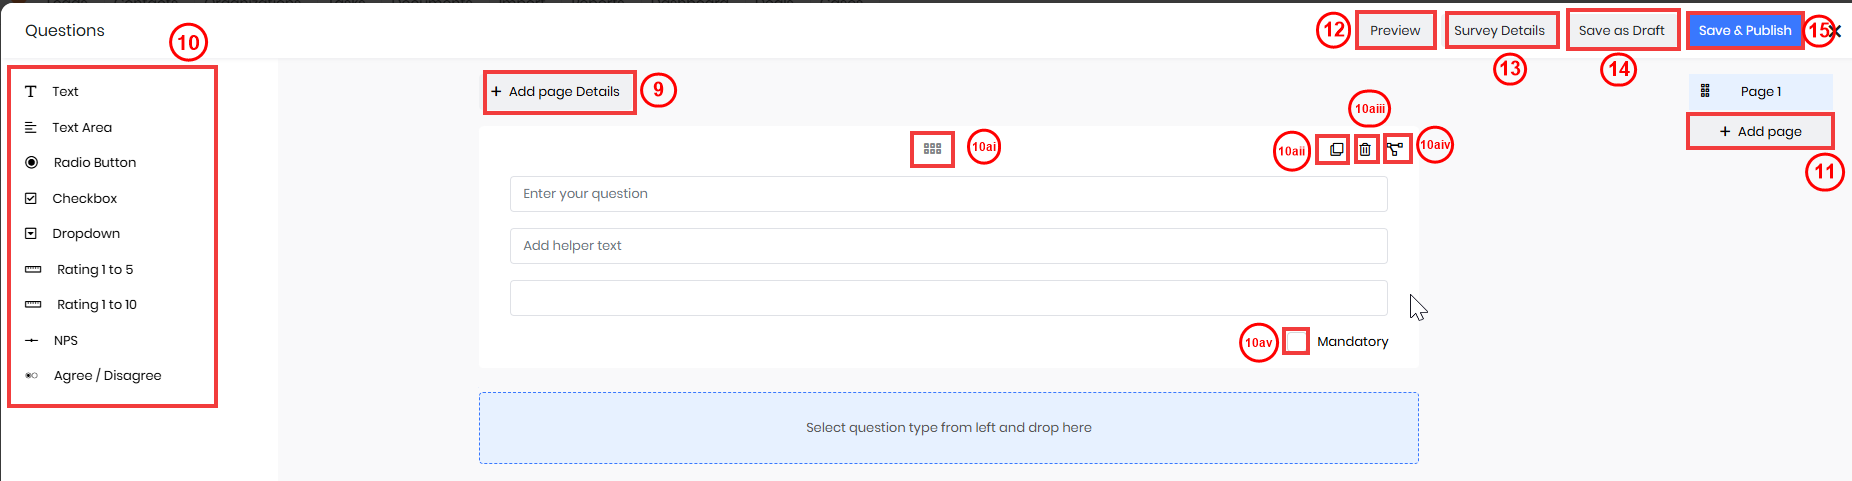The height and width of the screenshot is (481, 1852).
Task: Tick the Mandatory checkbox
Action: 1296,341
